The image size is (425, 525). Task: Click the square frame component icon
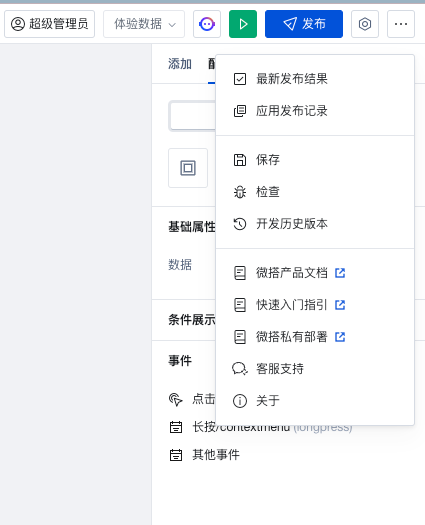pyautogui.click(x=188, y=168)
